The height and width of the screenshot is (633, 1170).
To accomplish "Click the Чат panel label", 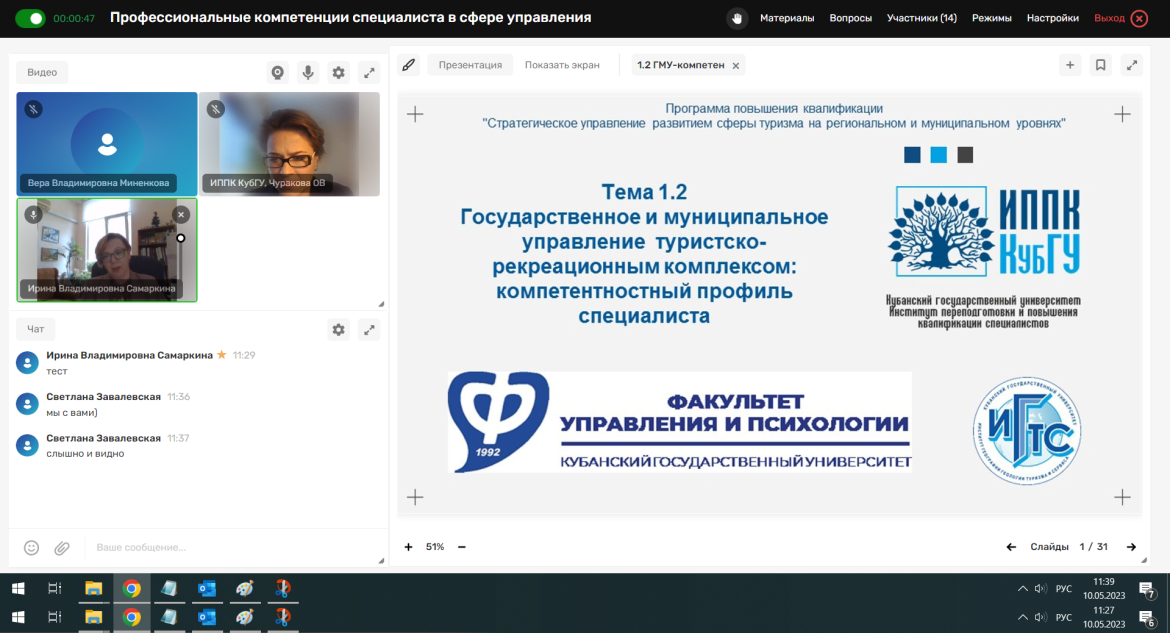I will click(36, 329).
